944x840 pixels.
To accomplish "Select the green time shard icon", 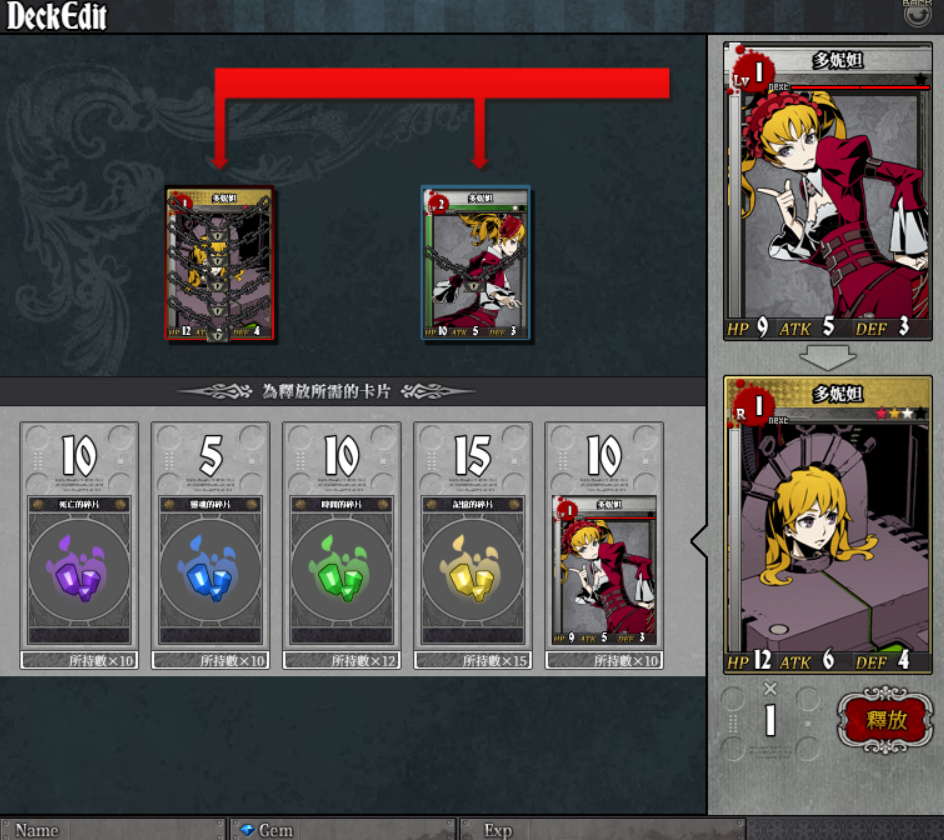I will click(x=341, y=569).
